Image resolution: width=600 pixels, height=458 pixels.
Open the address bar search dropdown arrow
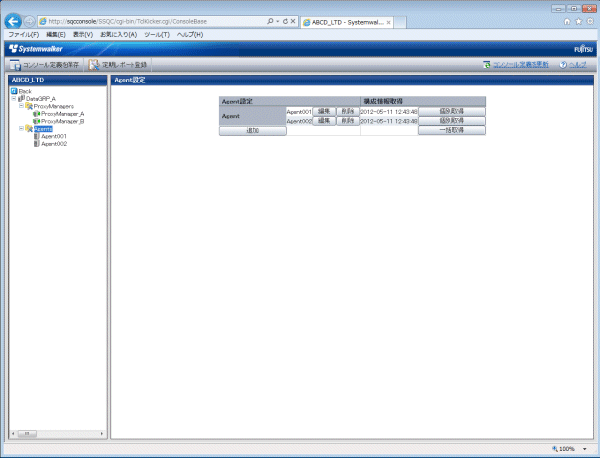click(278, 21)
